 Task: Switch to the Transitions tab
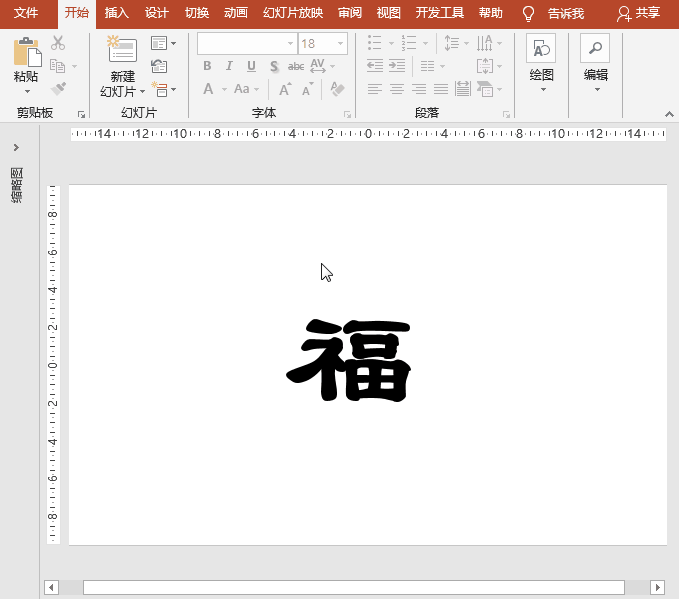click(x=197, y=13)
